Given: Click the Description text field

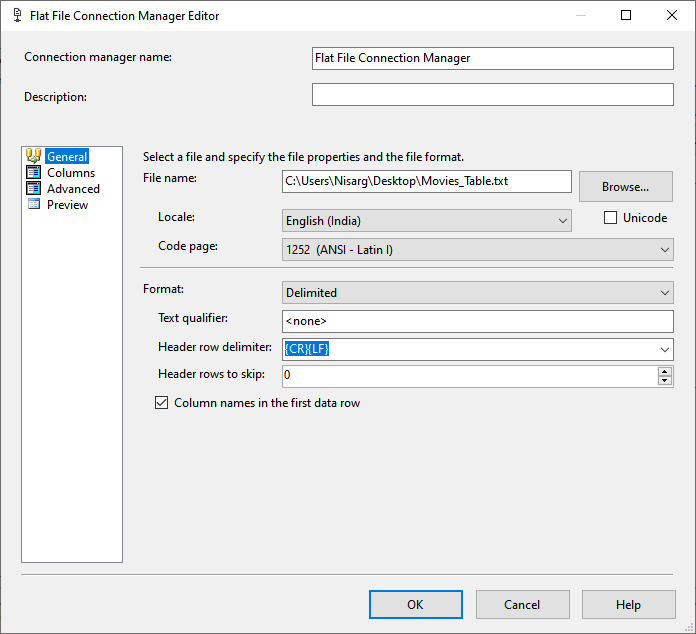Looking at the screenshot, I should click(492, 94).
